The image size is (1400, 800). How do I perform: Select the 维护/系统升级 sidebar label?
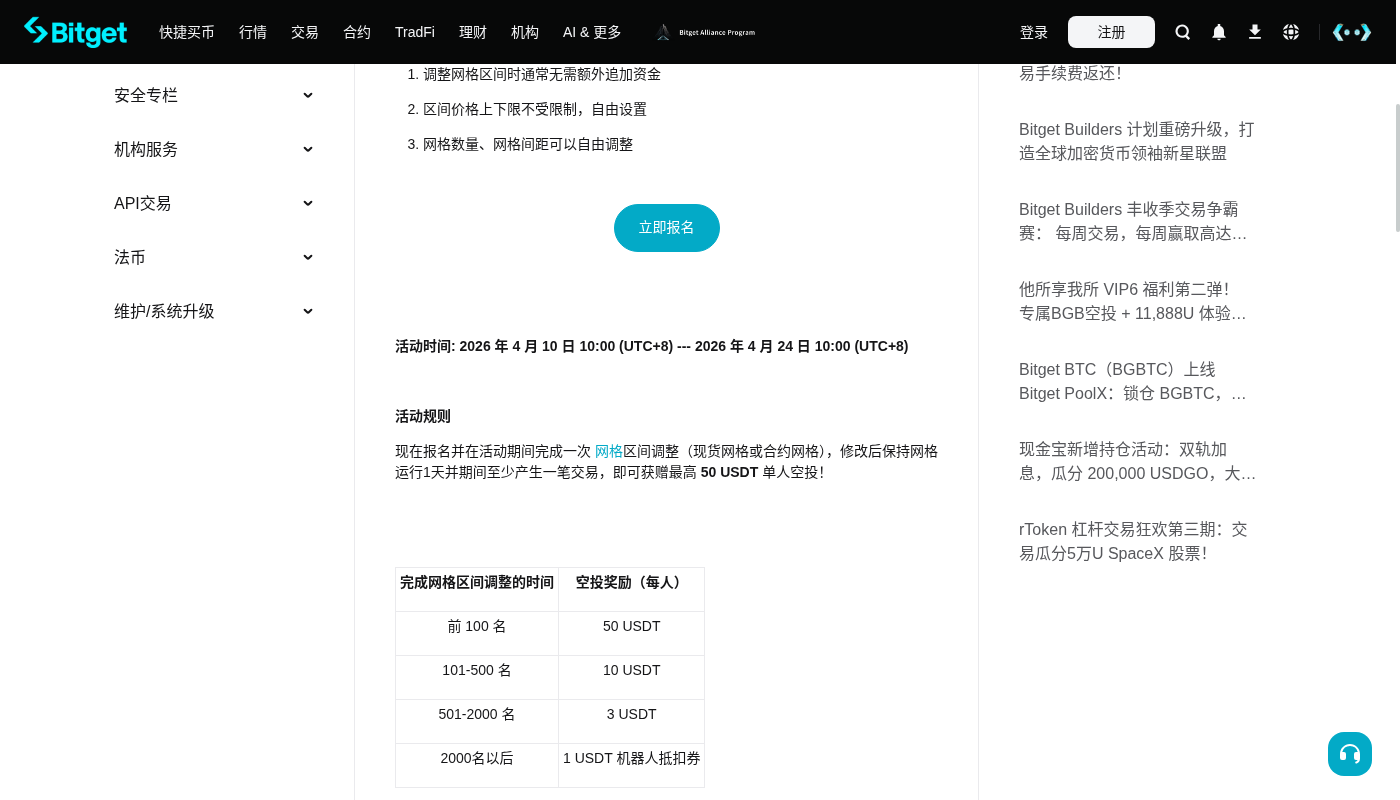tap(164, 311)
